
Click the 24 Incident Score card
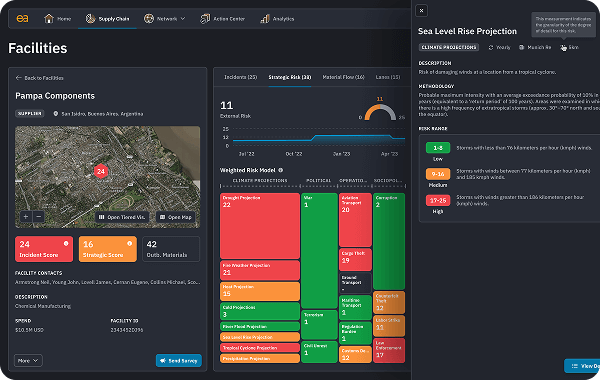(x=44, y=249)
